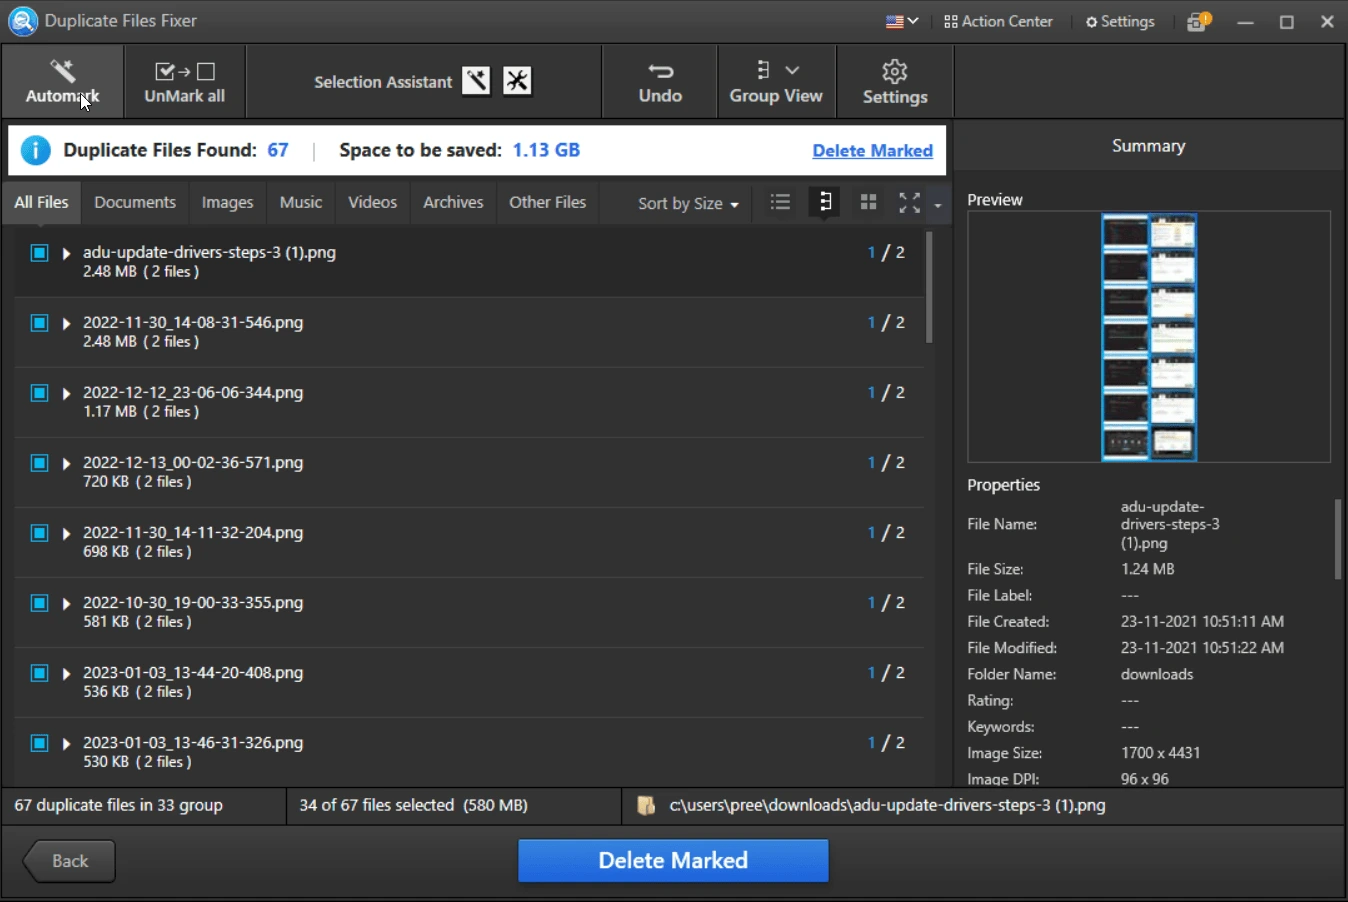
Task: Switch to the Videos tab
Action: [372, 202]
